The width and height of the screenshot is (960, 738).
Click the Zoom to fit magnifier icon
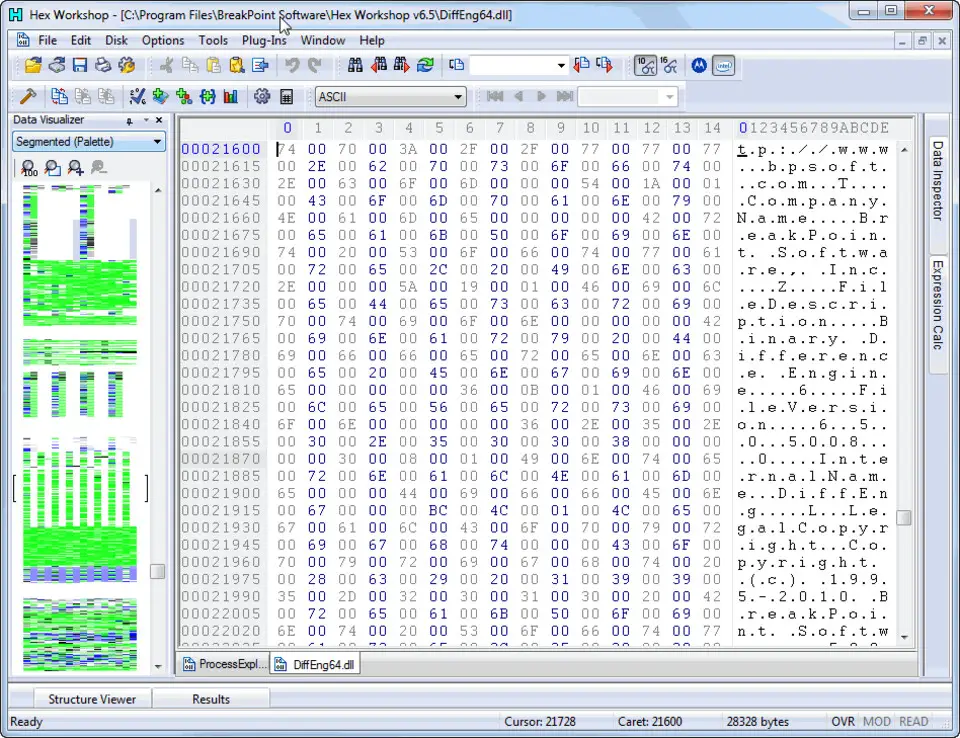pos(53,167)
